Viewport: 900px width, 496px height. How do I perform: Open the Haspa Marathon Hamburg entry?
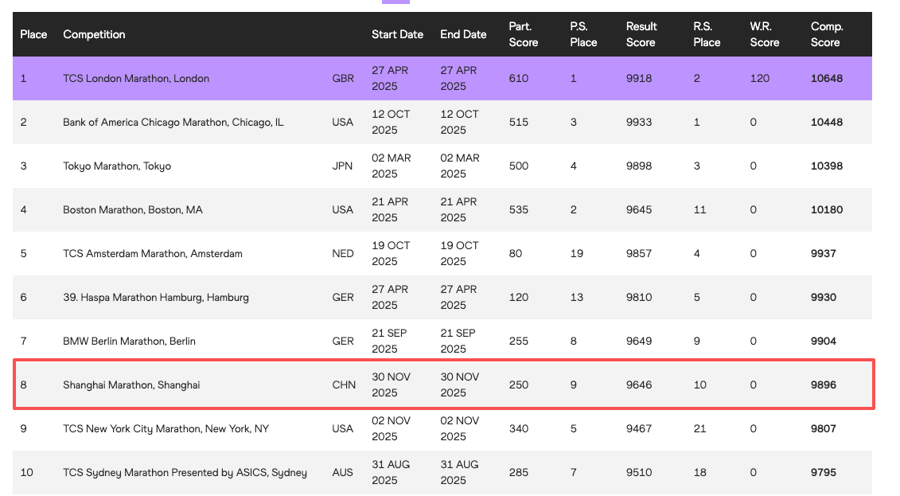coord(156,298)
